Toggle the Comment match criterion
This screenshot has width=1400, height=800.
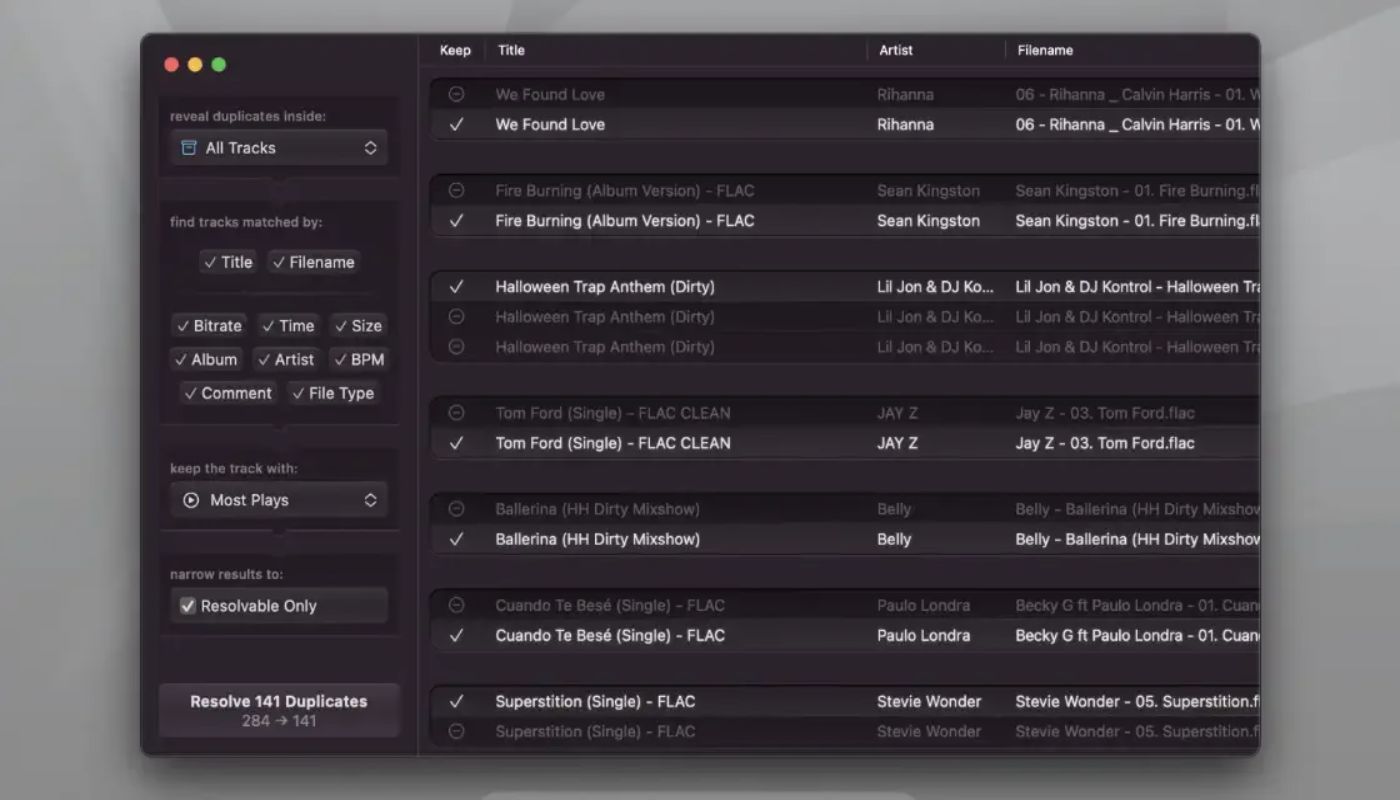[x=228, y=394]
